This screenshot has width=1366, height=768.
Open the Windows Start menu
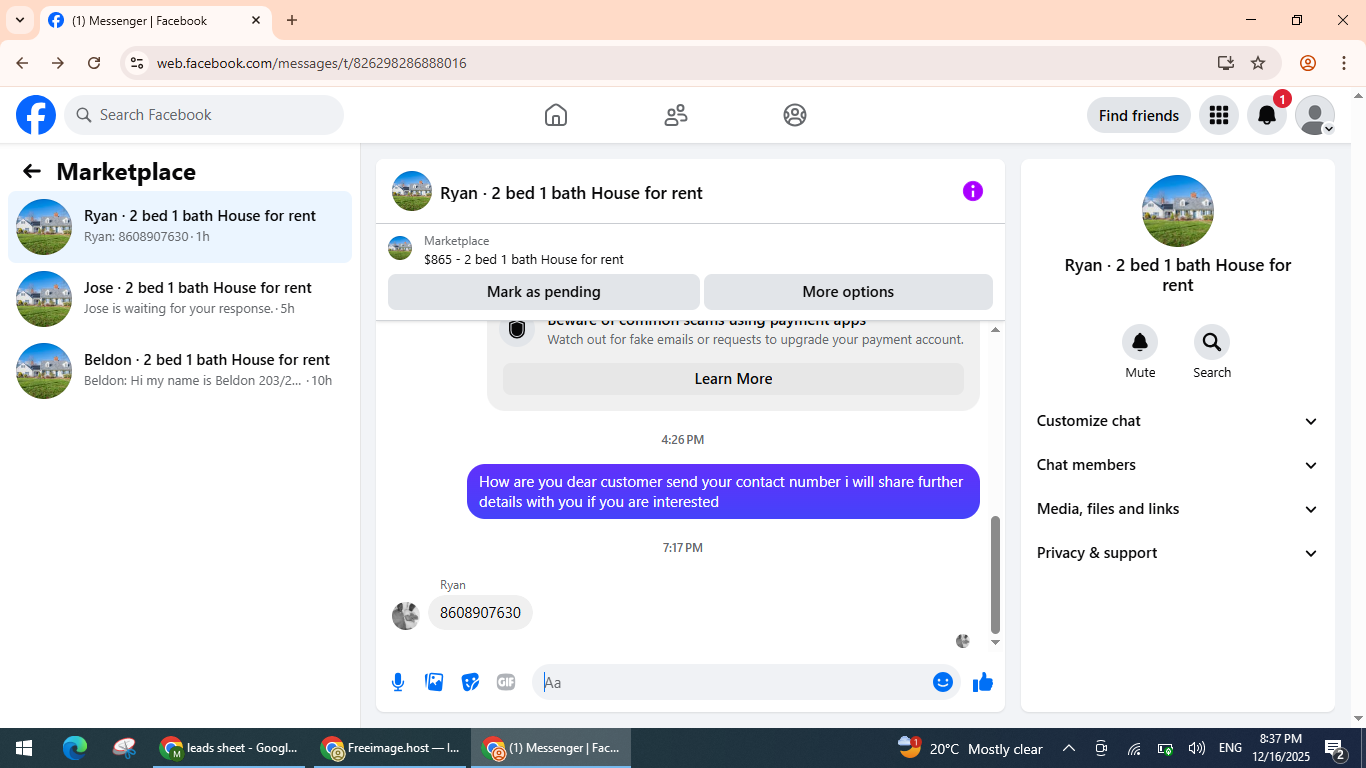point(24,748)
